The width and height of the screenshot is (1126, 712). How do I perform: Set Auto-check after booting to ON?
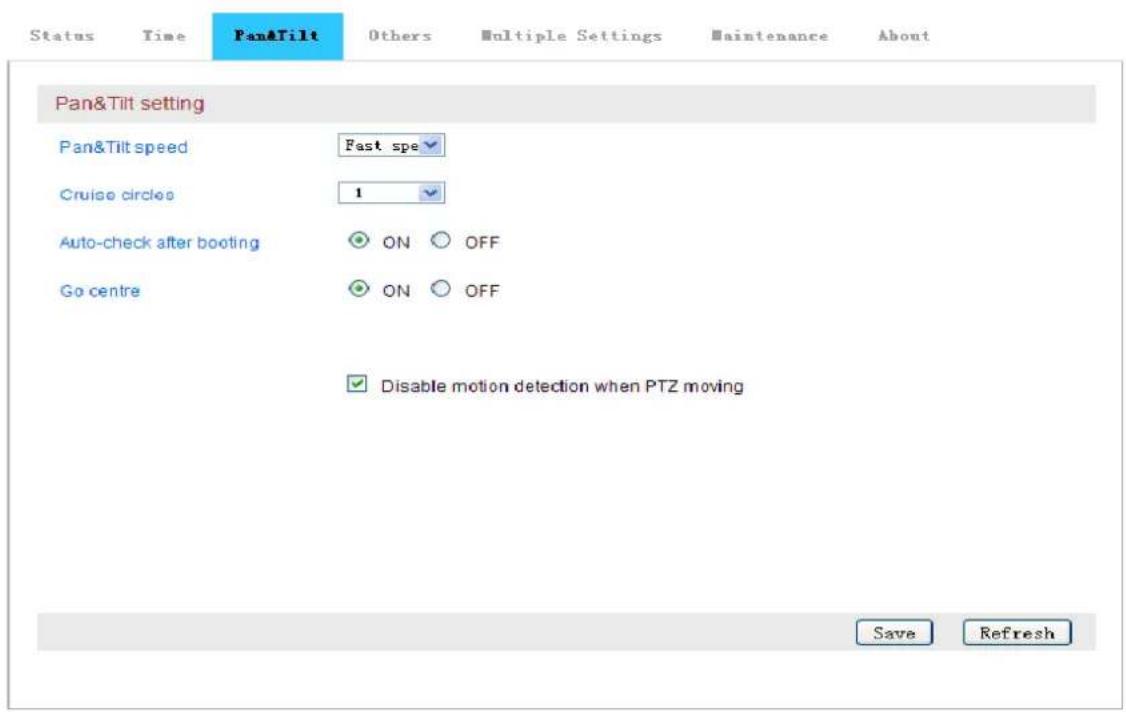pos(358,241)
